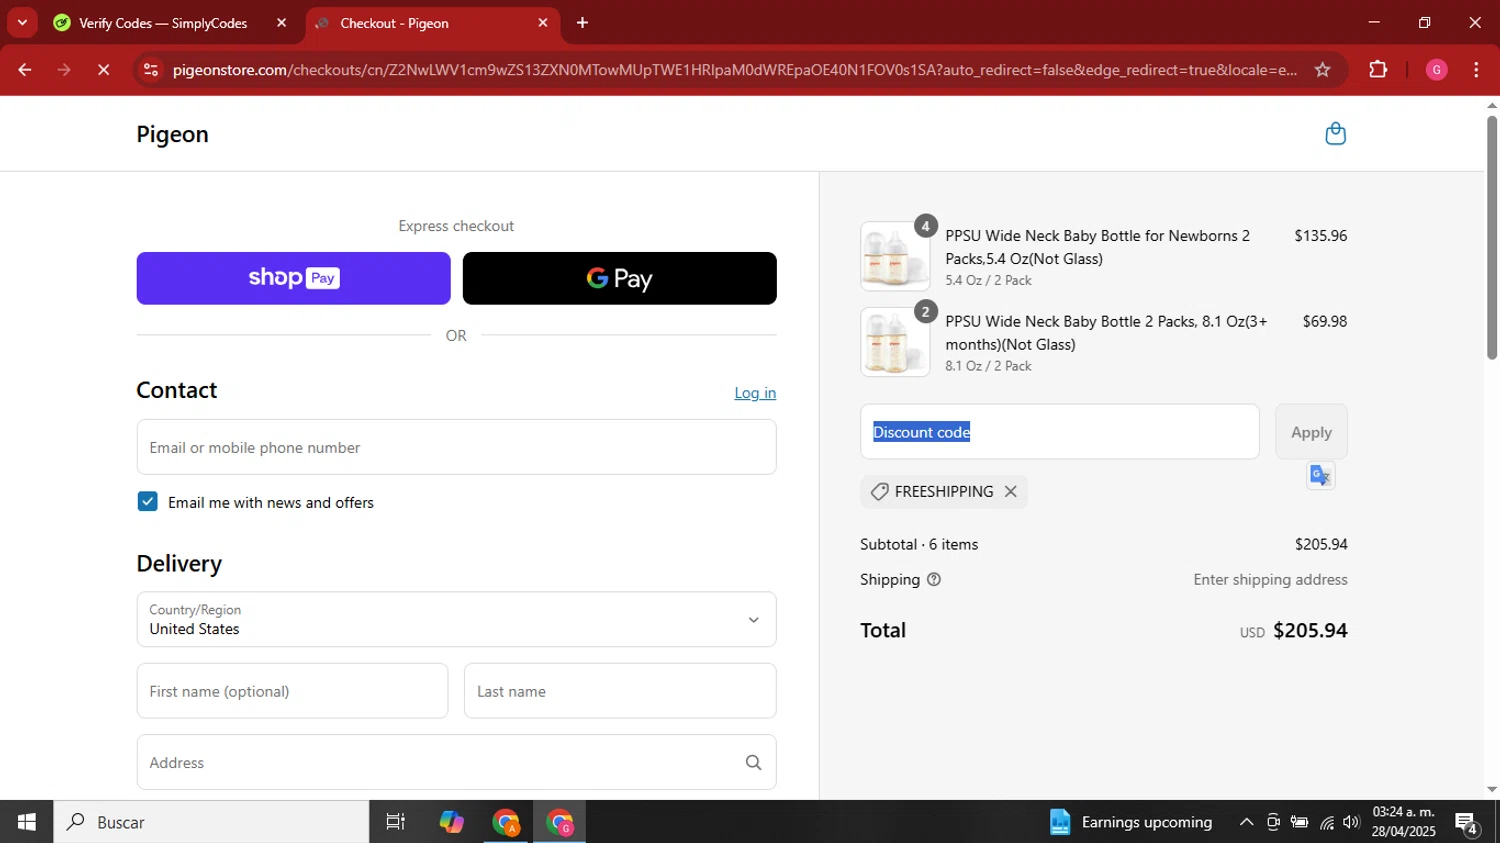The height and width of the screenshot is (843, 1500).
Task: Click the Address input field
Action: (456, 762)
